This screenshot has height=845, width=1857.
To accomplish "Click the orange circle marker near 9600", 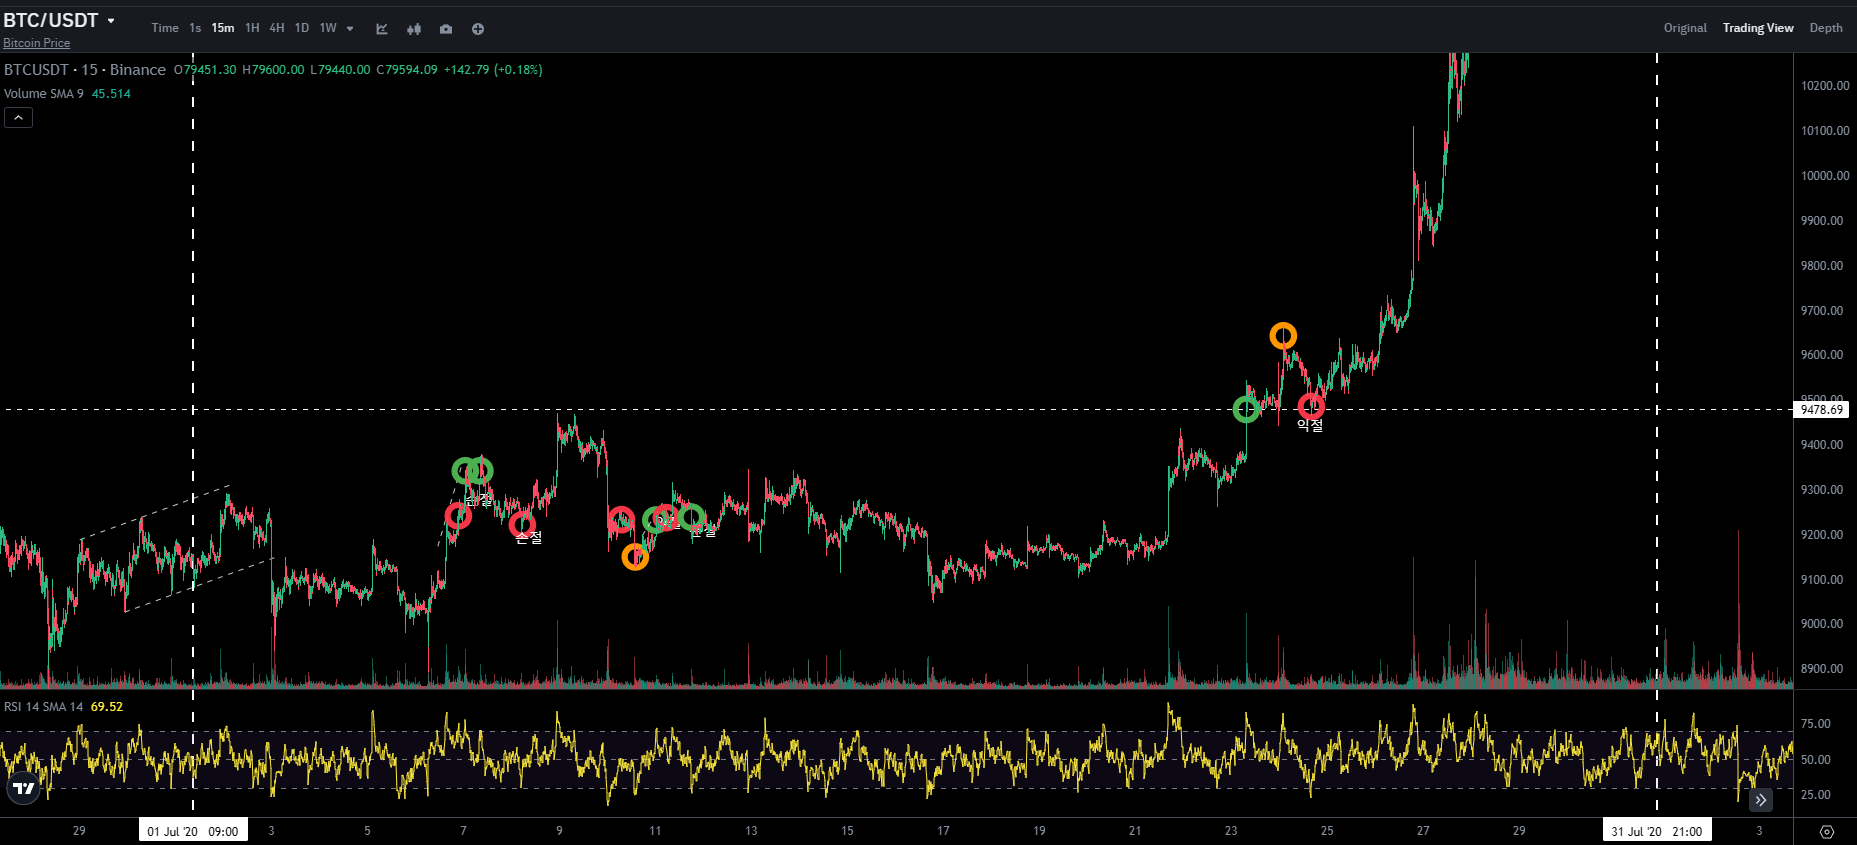I will 1283,336.
